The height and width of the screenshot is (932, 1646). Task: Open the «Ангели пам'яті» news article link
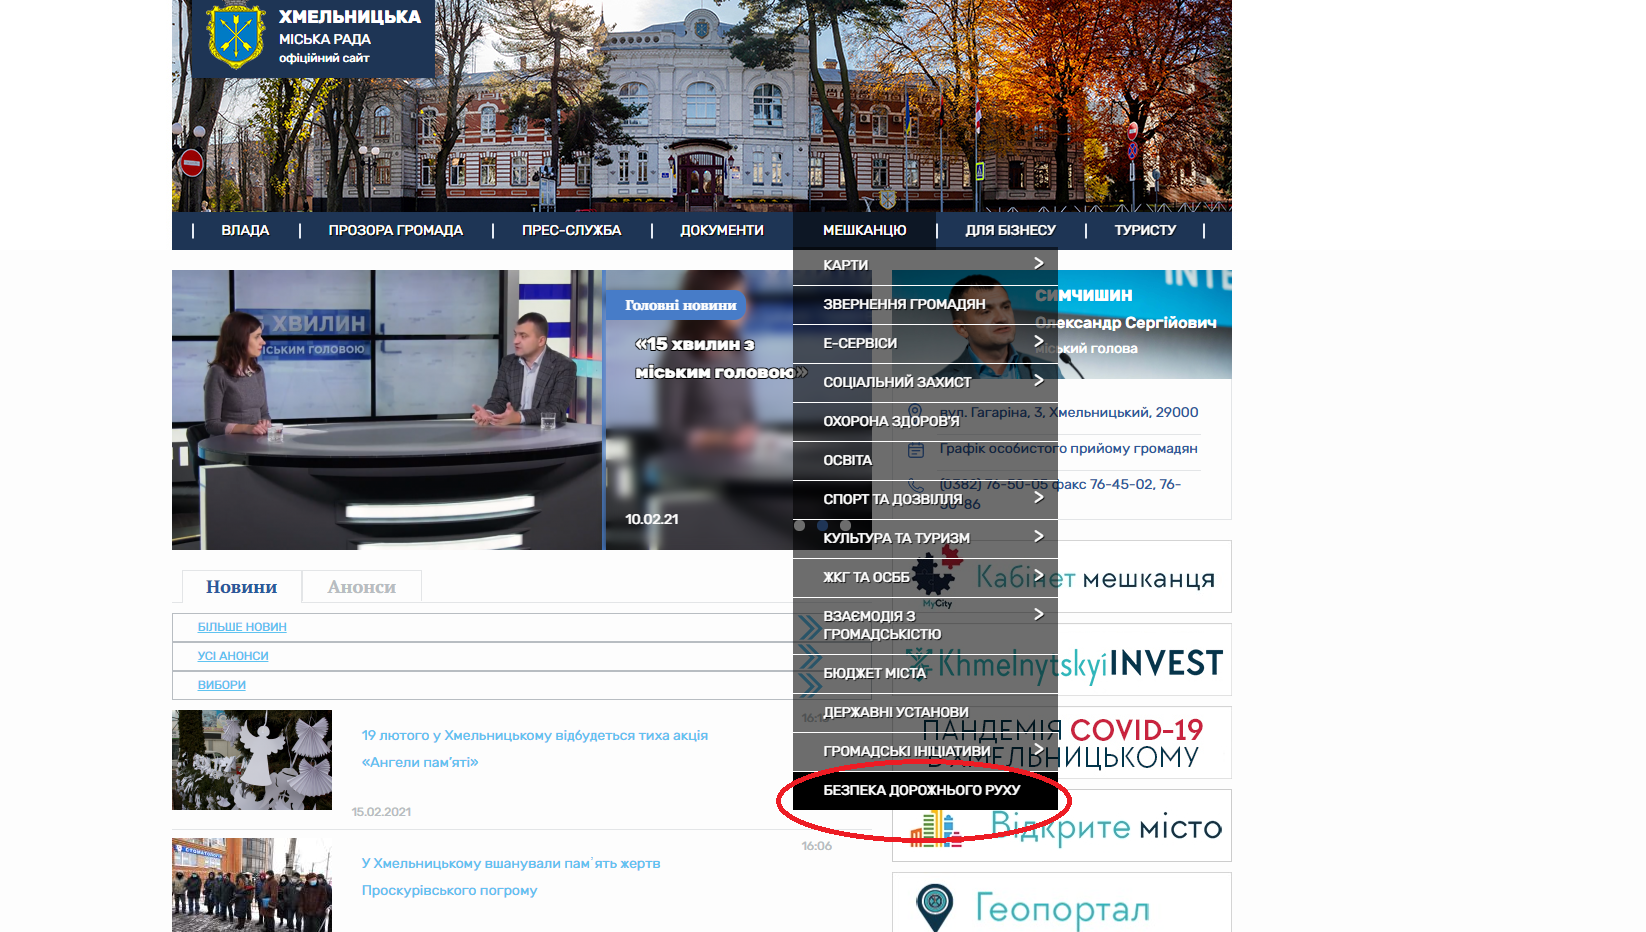(x=534, y=748)
